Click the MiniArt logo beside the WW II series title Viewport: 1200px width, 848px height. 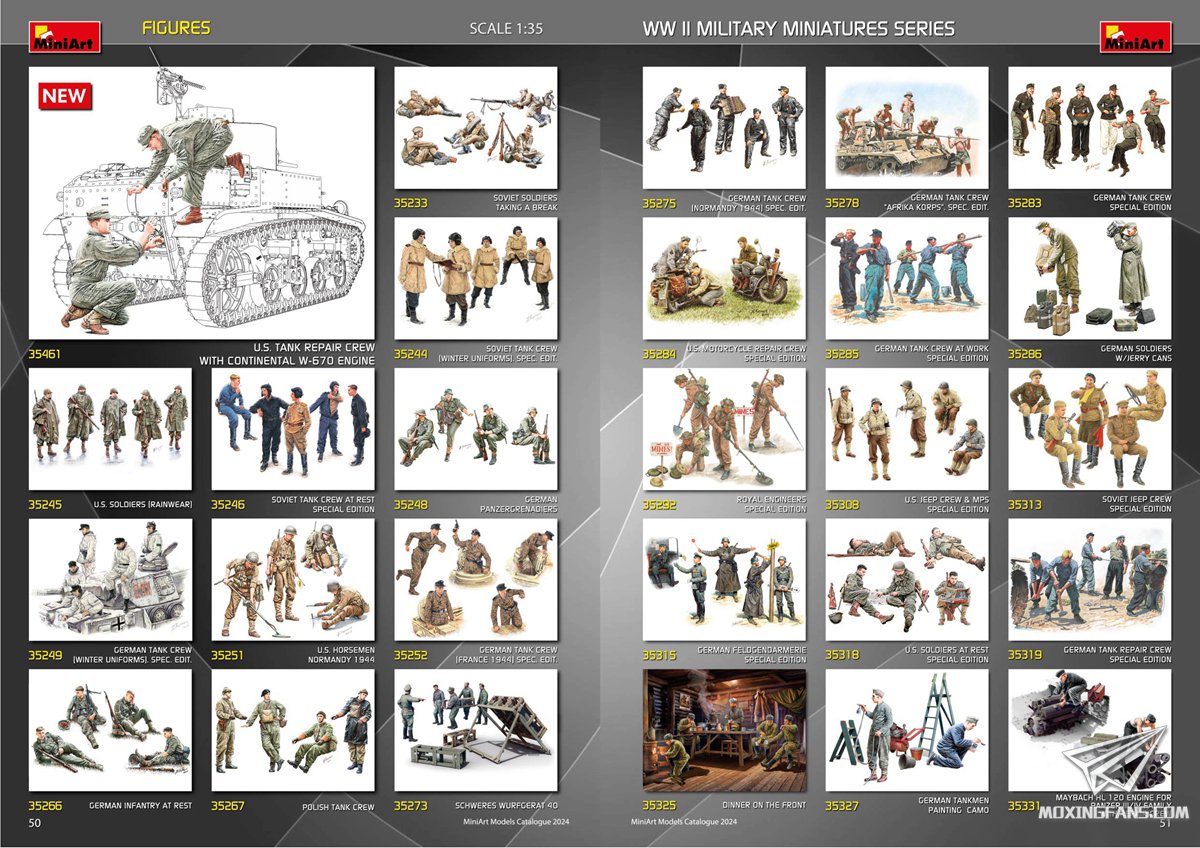(x=1135, y=37)
